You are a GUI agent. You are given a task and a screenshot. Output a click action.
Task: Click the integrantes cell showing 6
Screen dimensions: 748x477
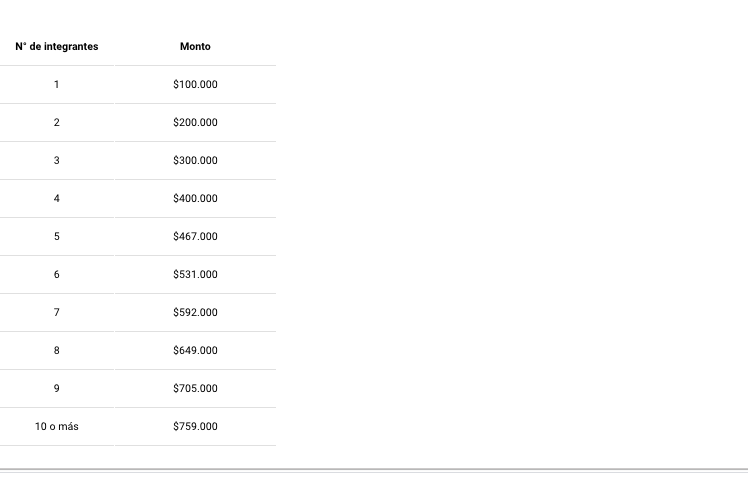point(57,274)
